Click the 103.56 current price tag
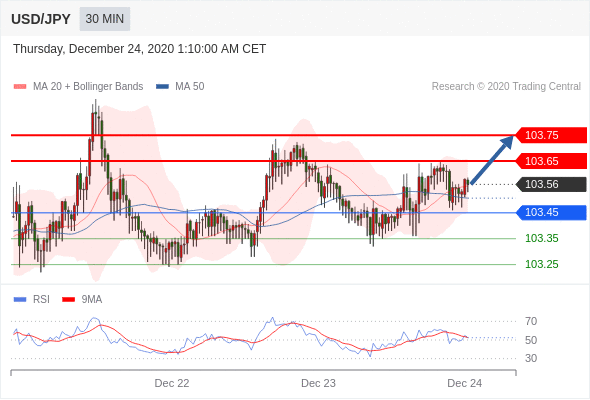This screenshot has height=400, width=590. click(x=551, y=184)
